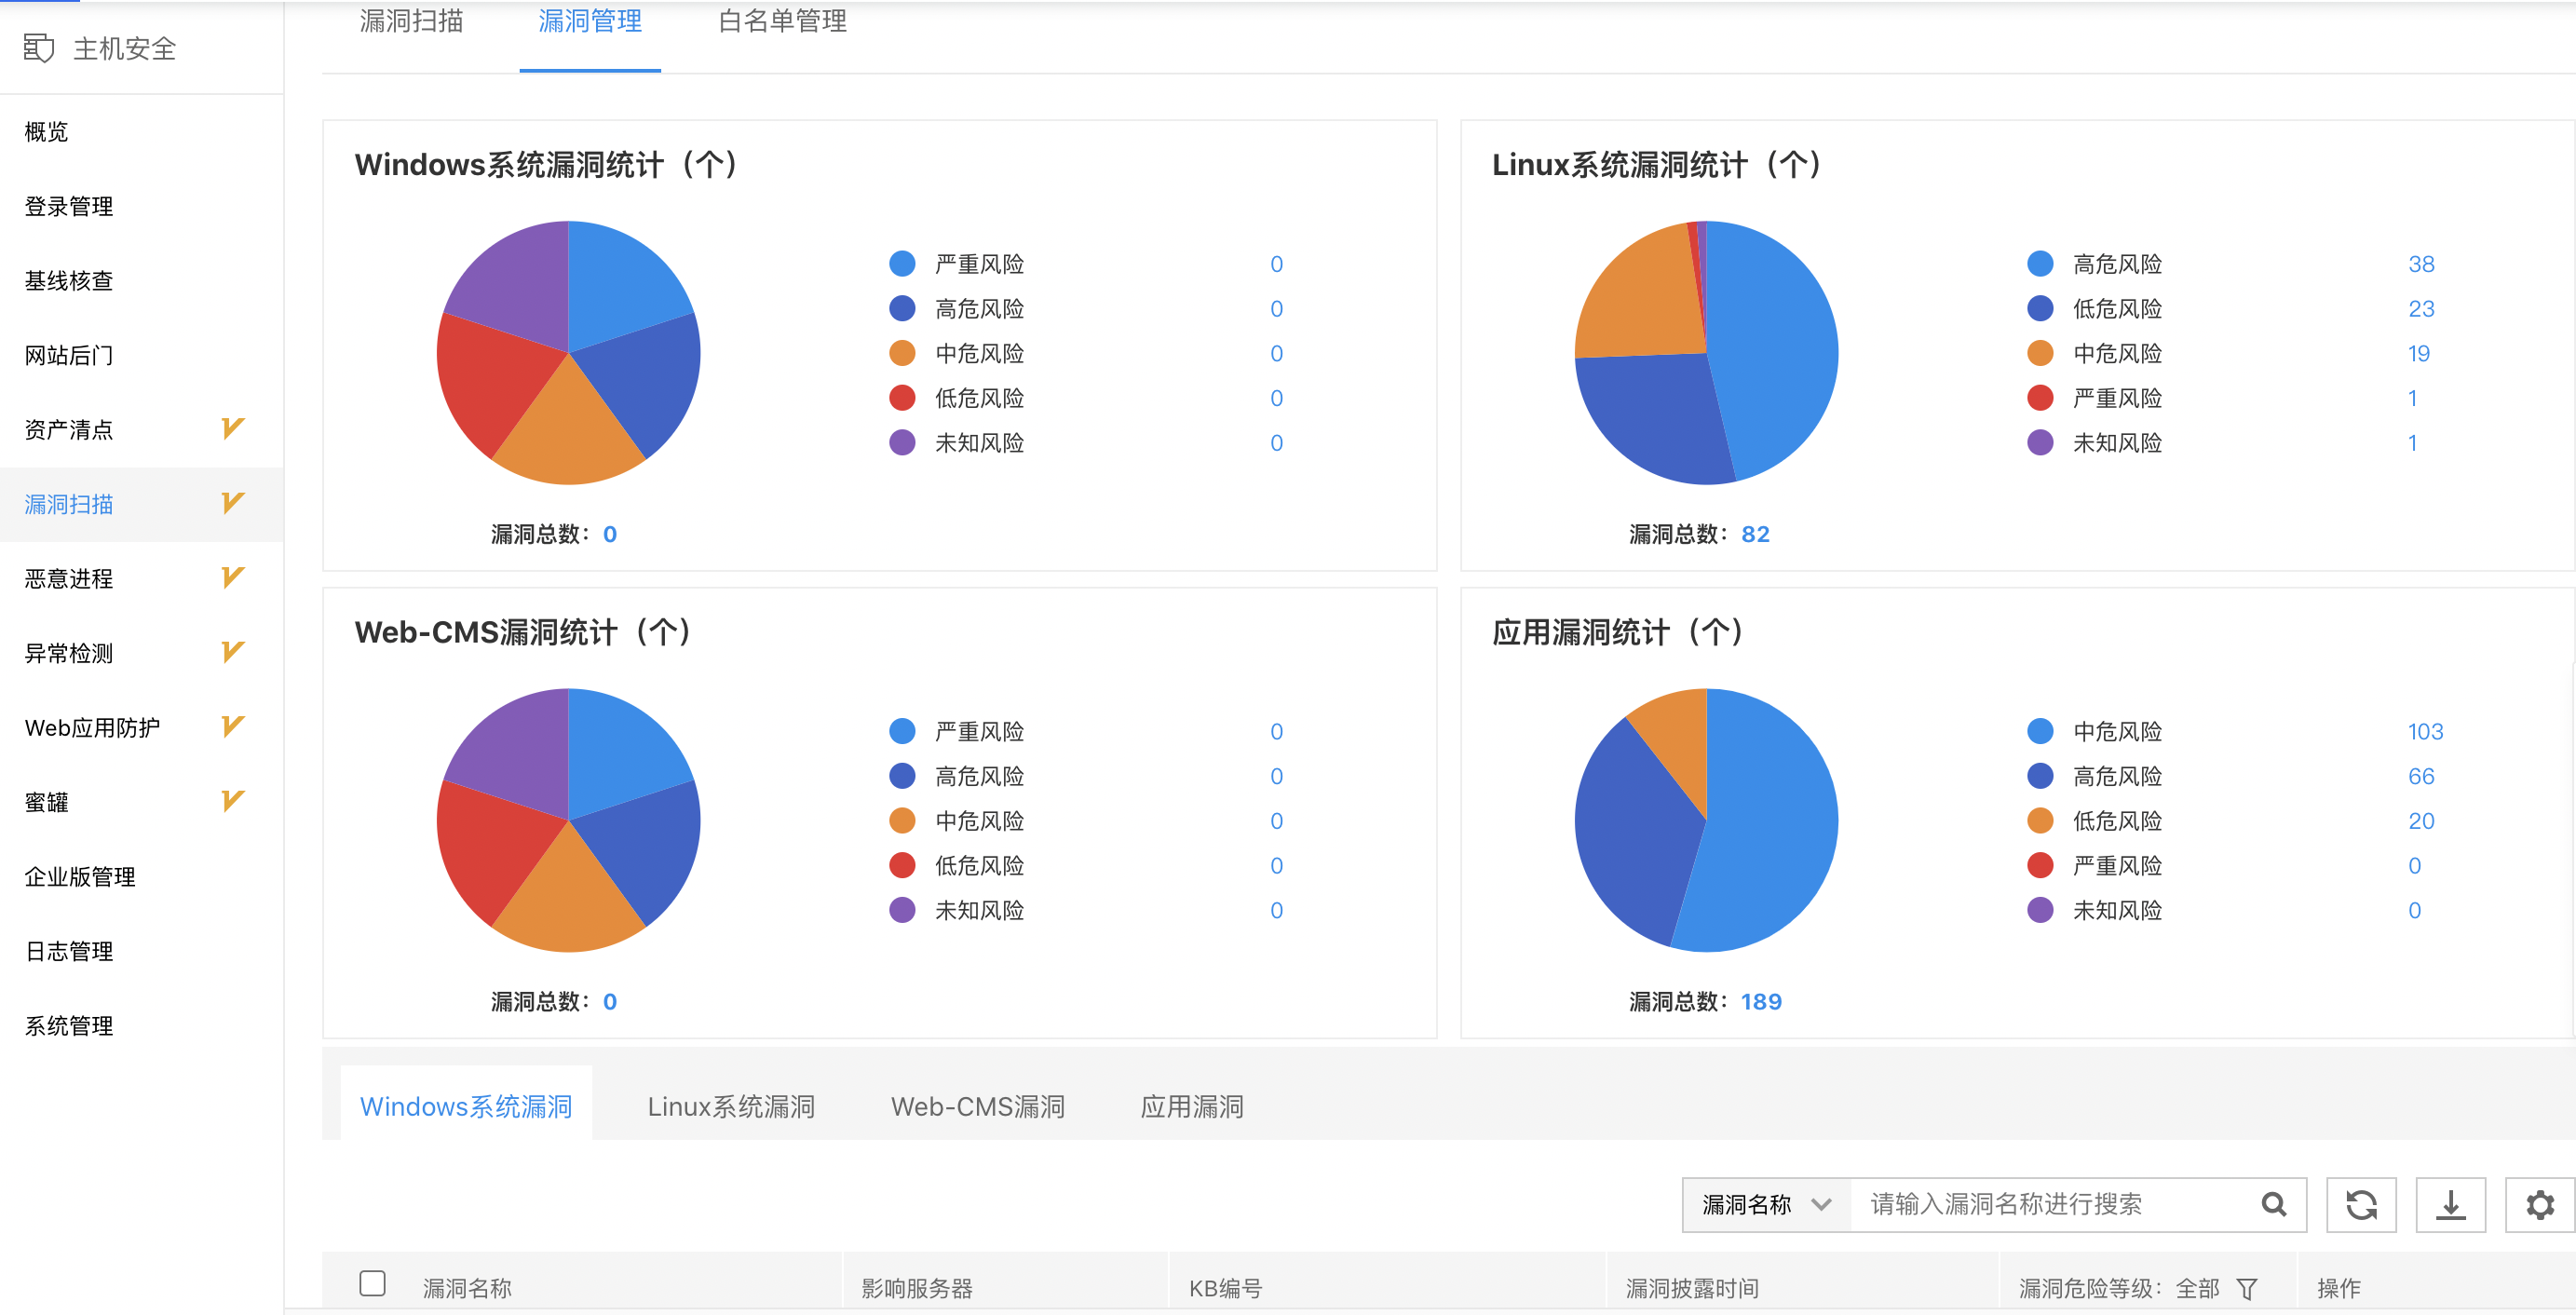Click the 请输入漏洞名称进行搜索 search field
Viewport: 2576px width, 1315px height.
click(2050, 1204)
